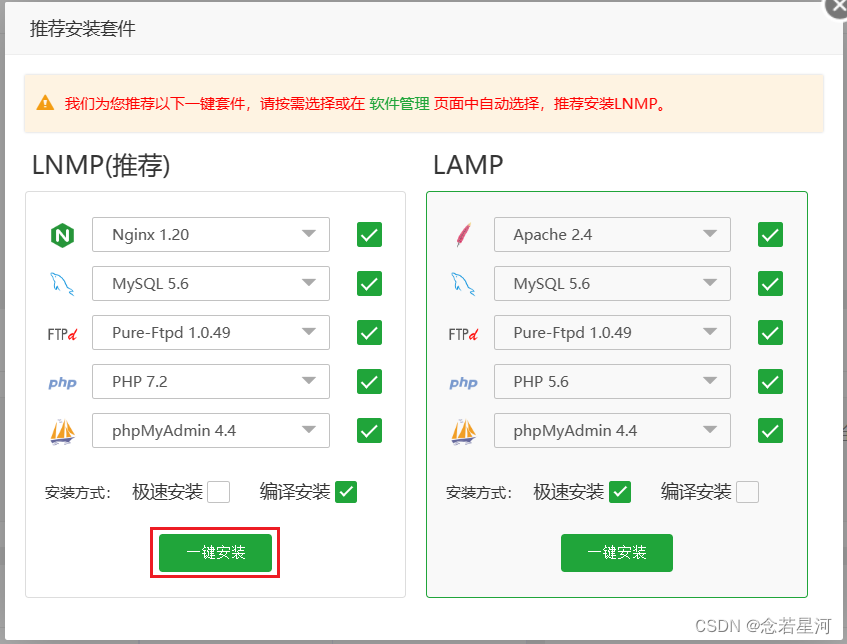Uncheck PHP 7.2 in the LNMP panel

coord(369,381)
